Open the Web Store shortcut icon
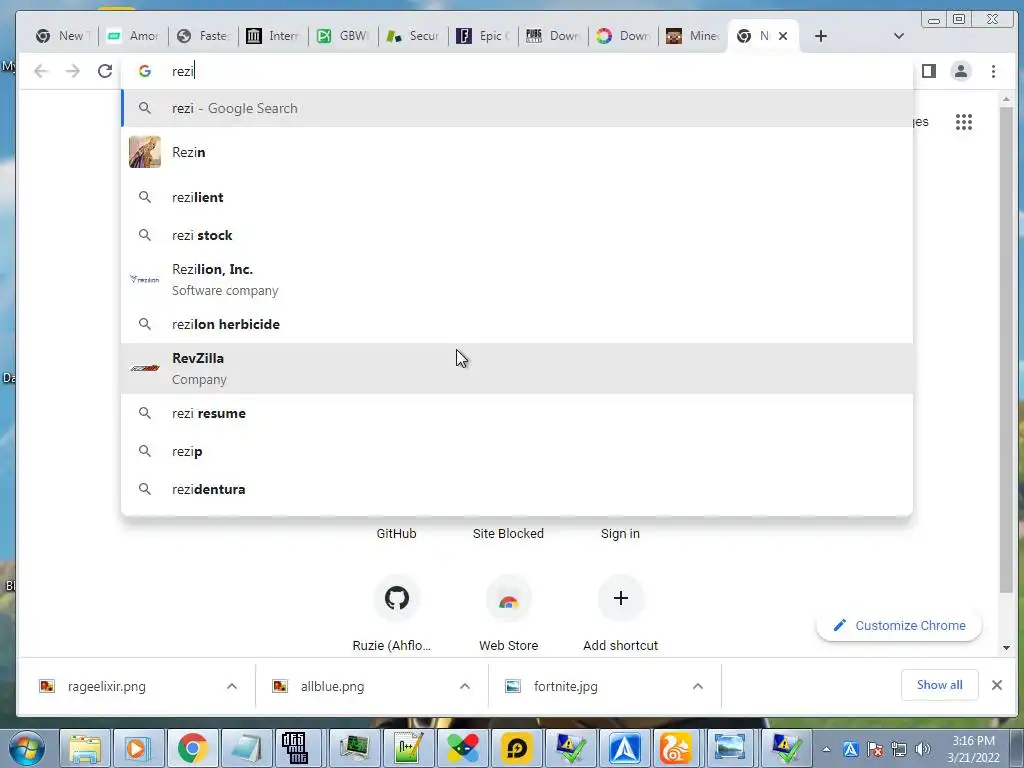 [508, 598]
